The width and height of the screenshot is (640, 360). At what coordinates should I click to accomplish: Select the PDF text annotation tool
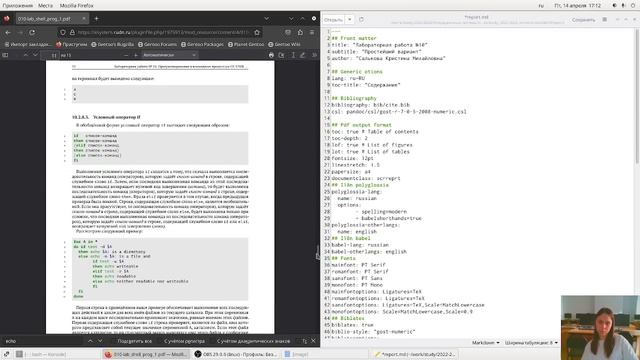coord(293,55)
